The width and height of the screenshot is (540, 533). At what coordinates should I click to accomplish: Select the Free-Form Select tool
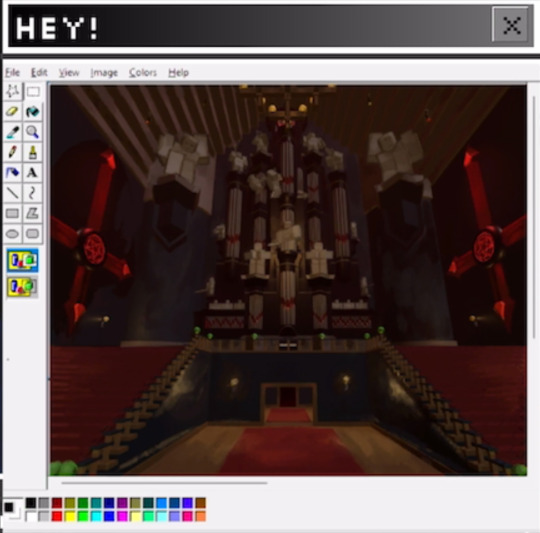(13, 91)
